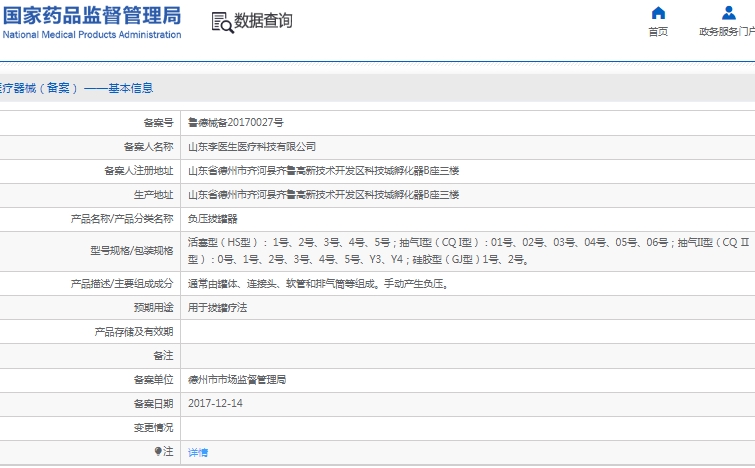Click the 数据查询 heading text
The image size is (755, 468).
pos(263,21)
